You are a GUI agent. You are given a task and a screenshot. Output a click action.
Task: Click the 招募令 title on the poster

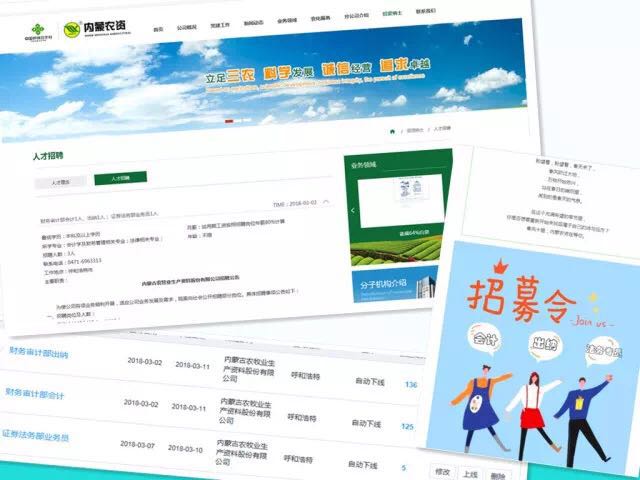click(521, 300)
